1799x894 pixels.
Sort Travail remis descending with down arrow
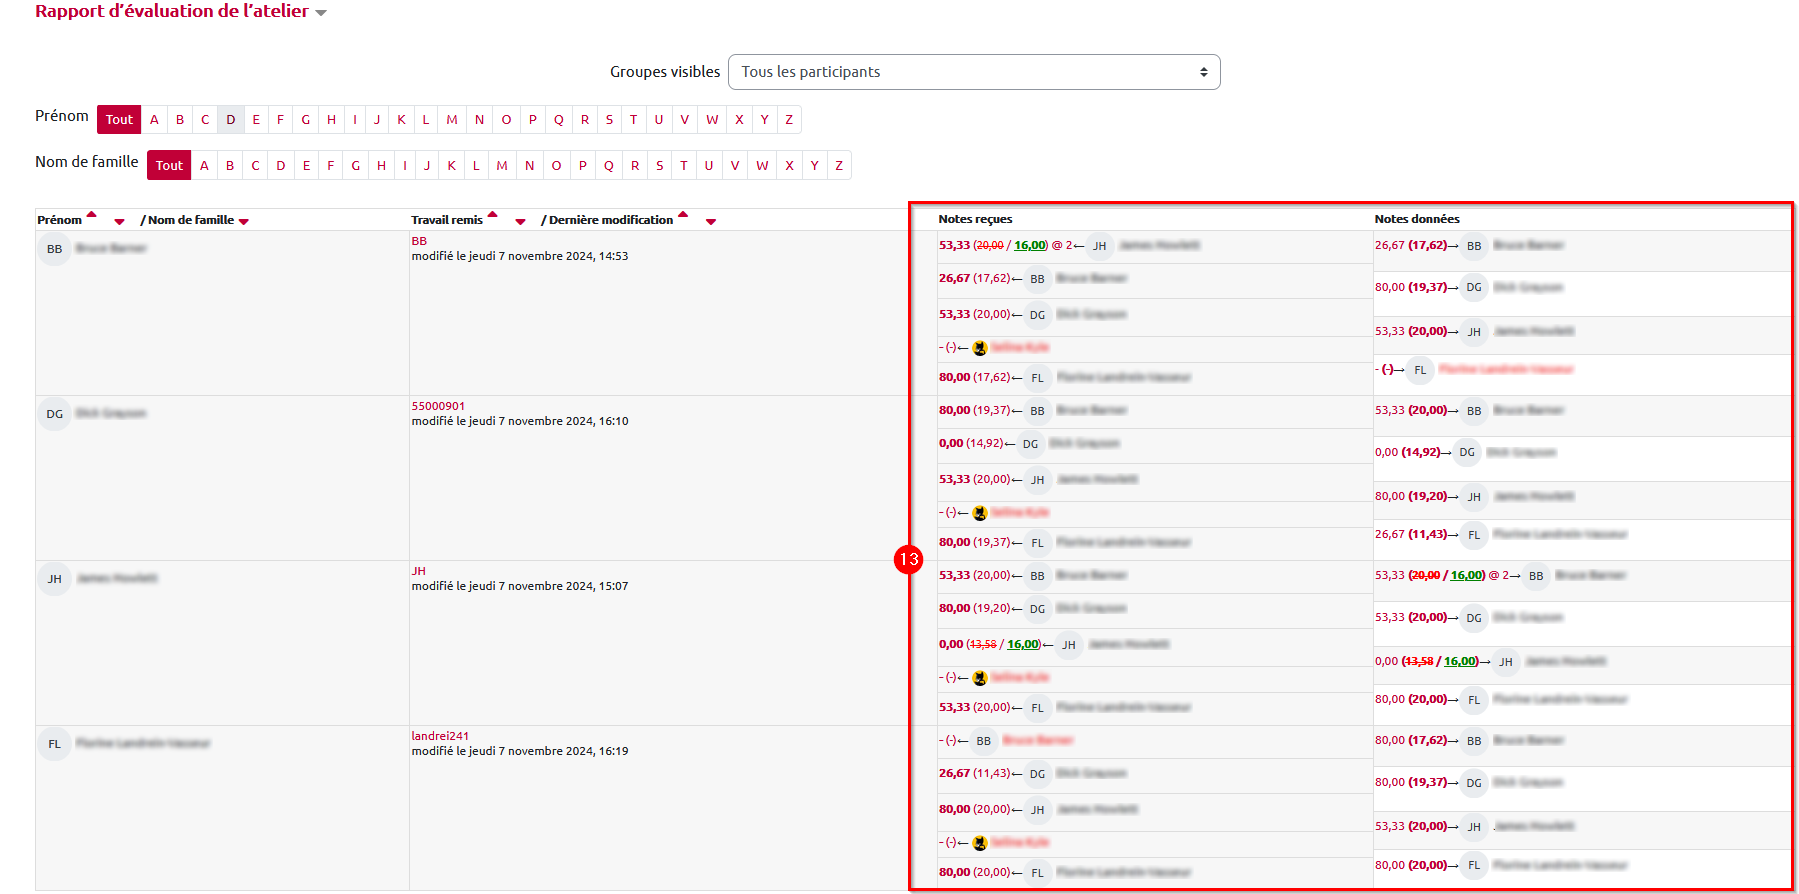[x=520, y=222]
